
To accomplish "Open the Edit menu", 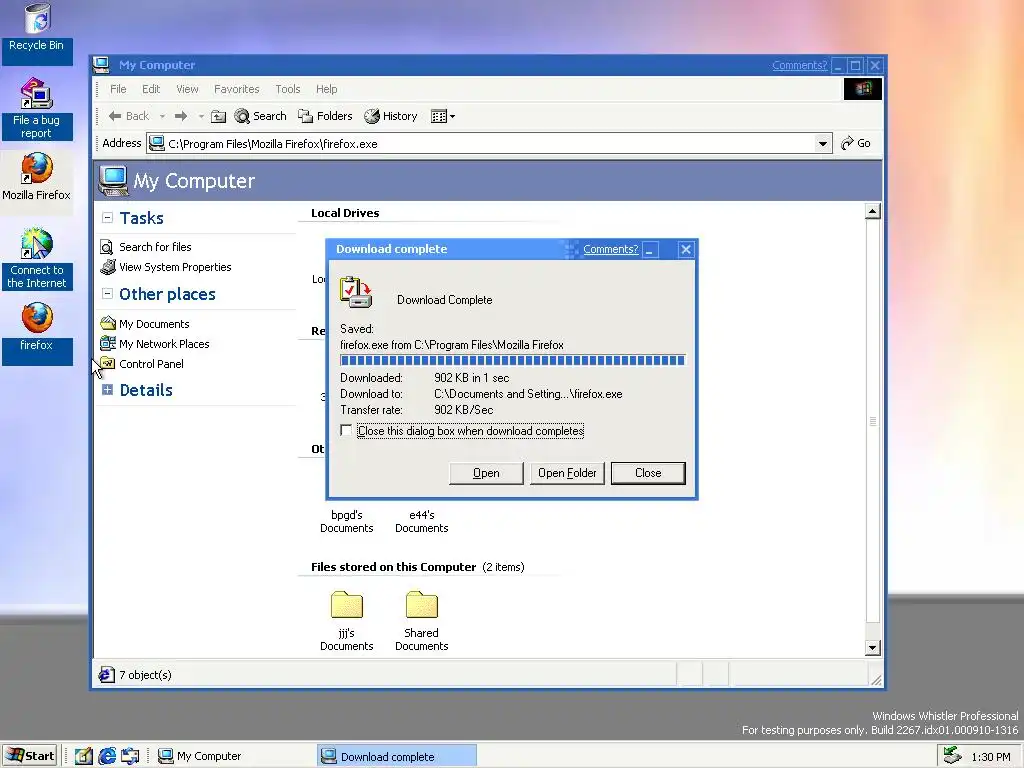I will click(151, 89).
